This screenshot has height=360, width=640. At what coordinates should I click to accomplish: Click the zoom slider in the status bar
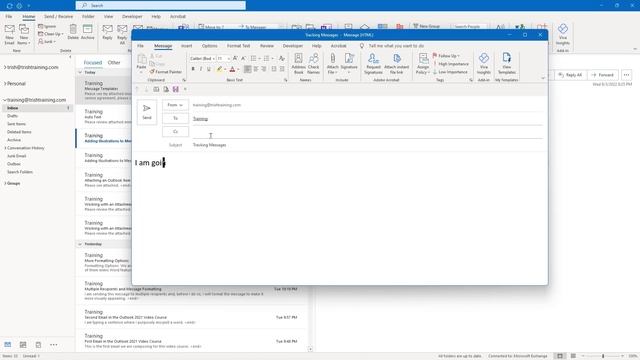point(603,356)
